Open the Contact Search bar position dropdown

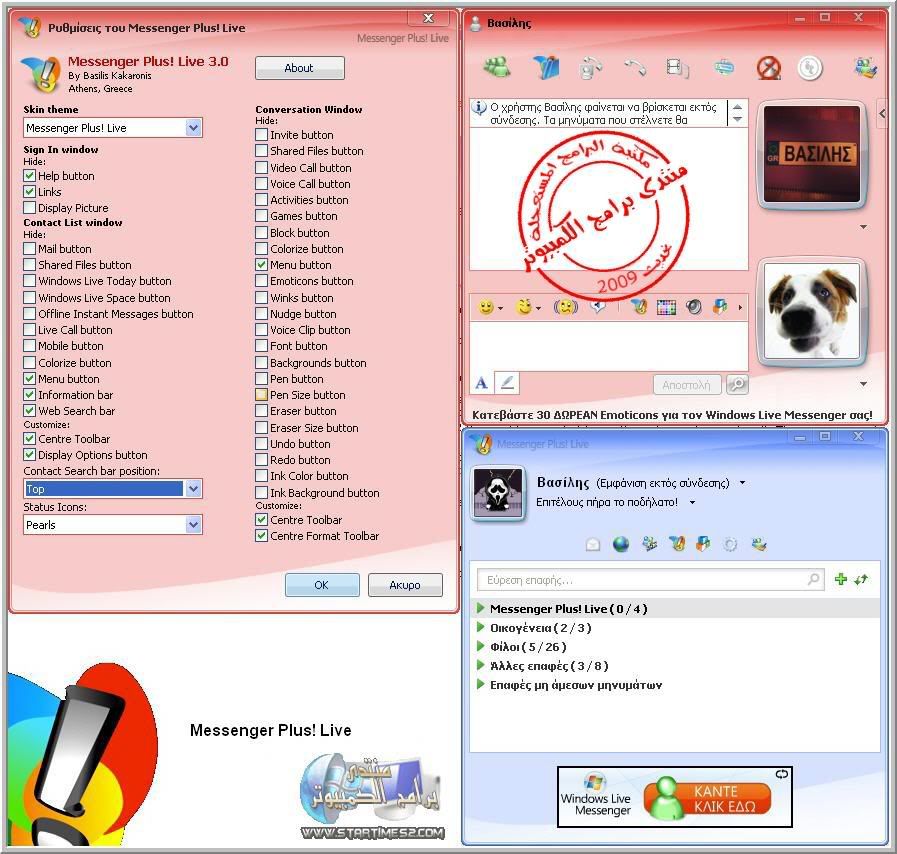coord(193,488)
